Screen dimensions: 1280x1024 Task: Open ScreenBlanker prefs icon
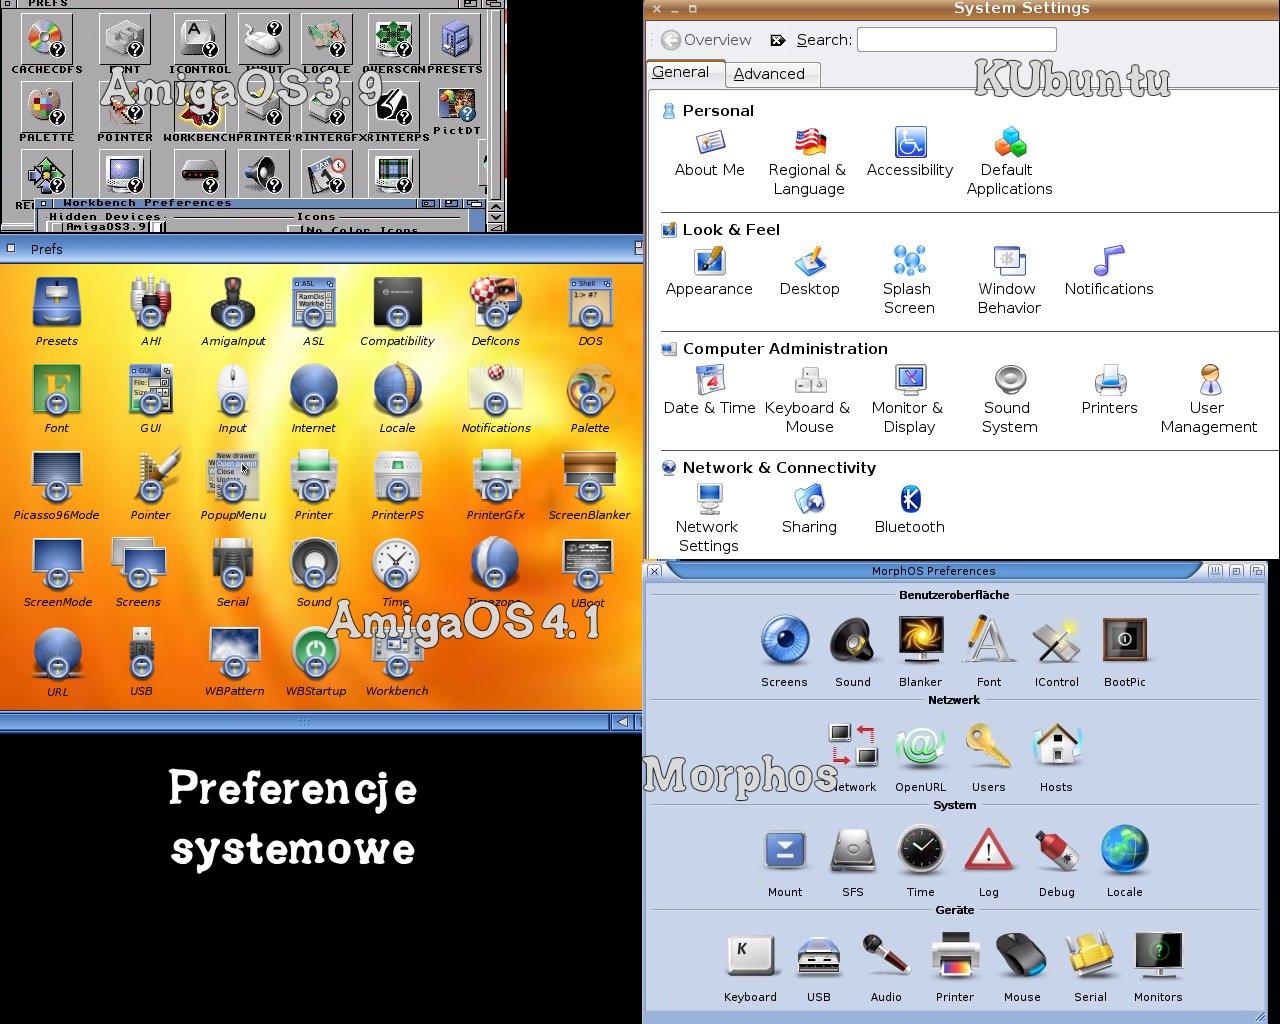pyautogui.click(x=590, y=477)
